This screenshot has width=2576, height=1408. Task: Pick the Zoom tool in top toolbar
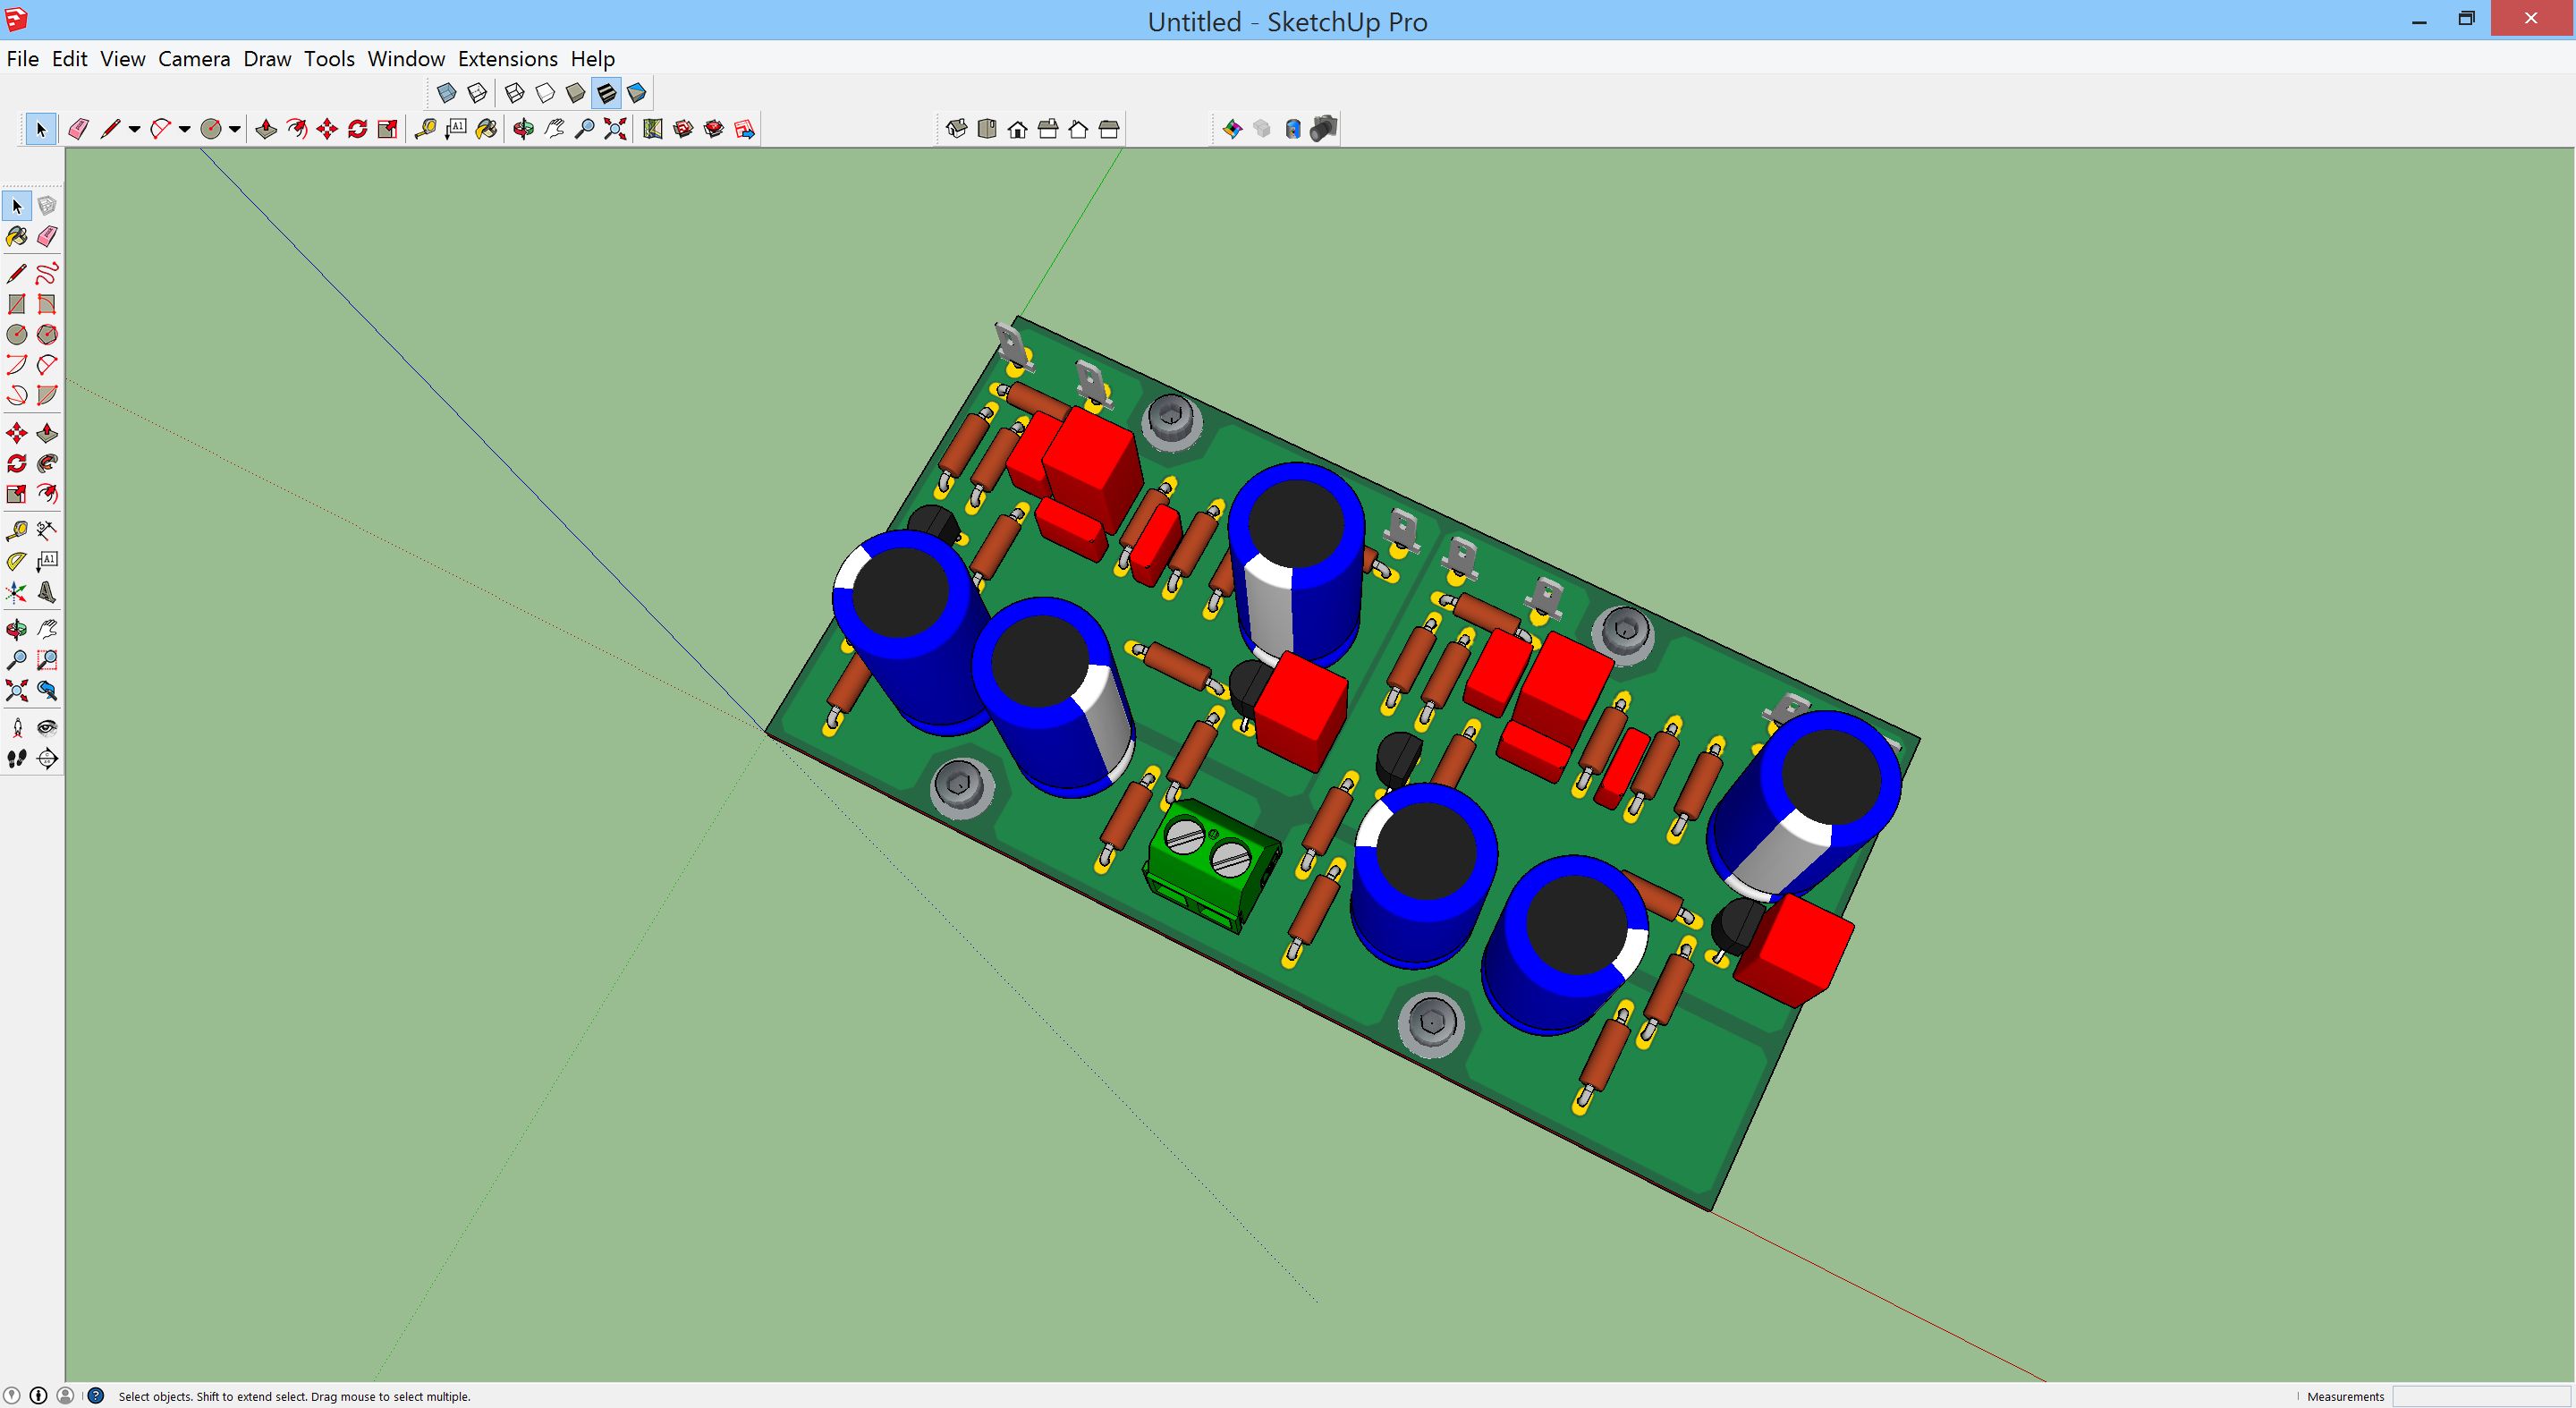(585, 129)
